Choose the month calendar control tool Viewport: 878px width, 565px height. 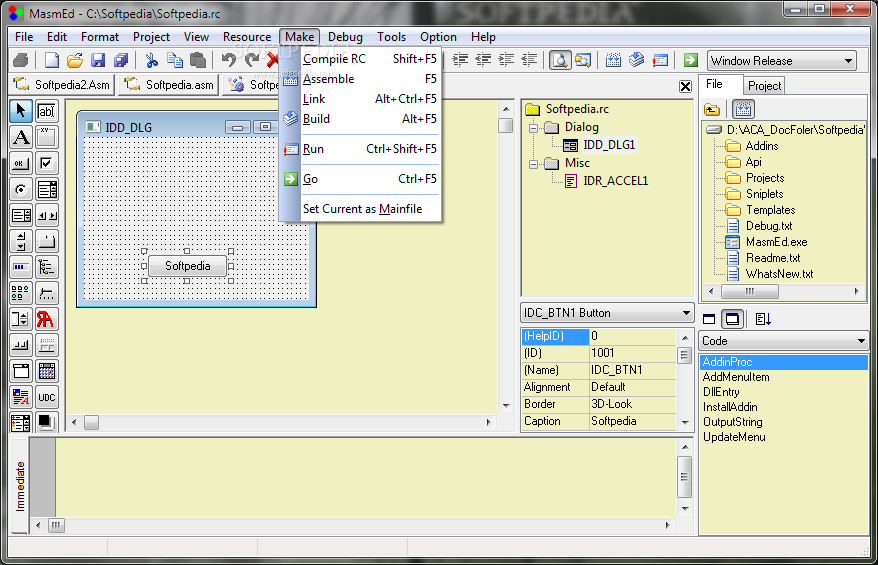coord(46,371)
